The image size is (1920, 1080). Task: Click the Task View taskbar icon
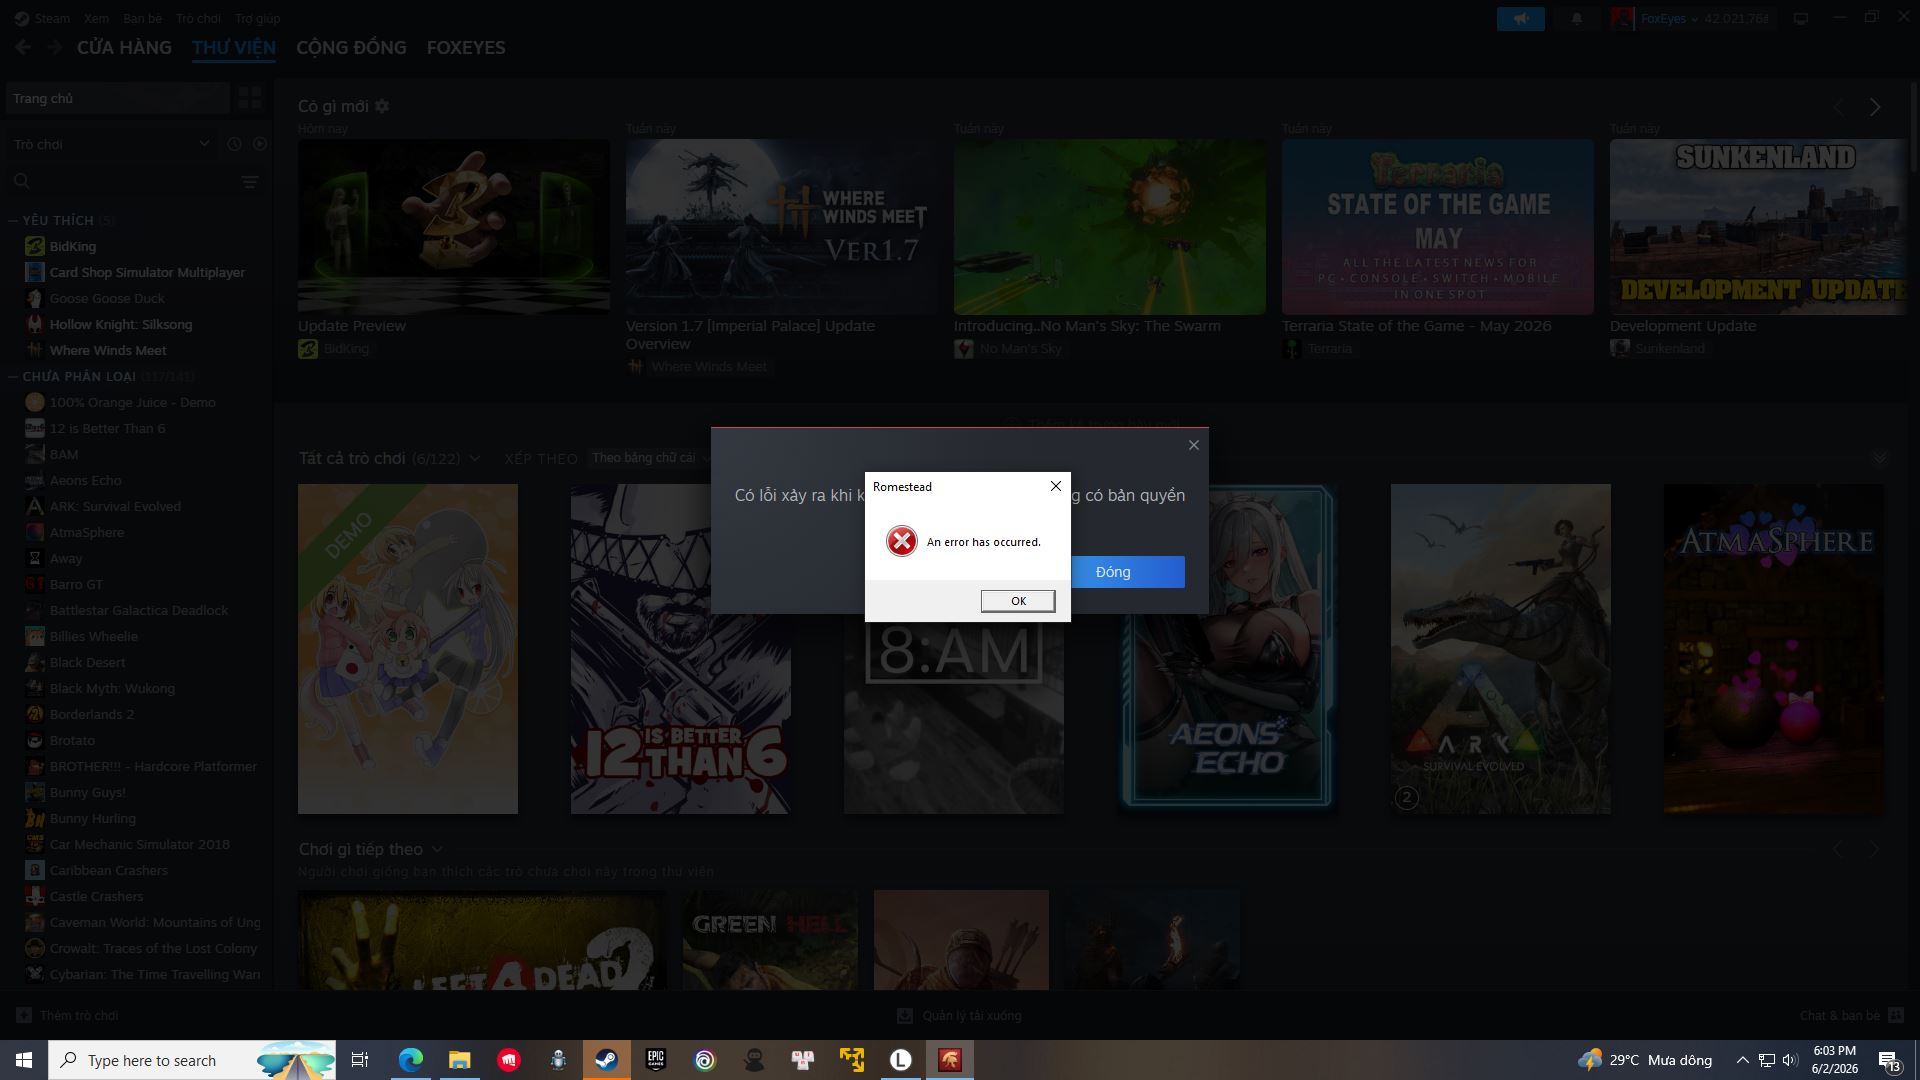point(360,1060)
